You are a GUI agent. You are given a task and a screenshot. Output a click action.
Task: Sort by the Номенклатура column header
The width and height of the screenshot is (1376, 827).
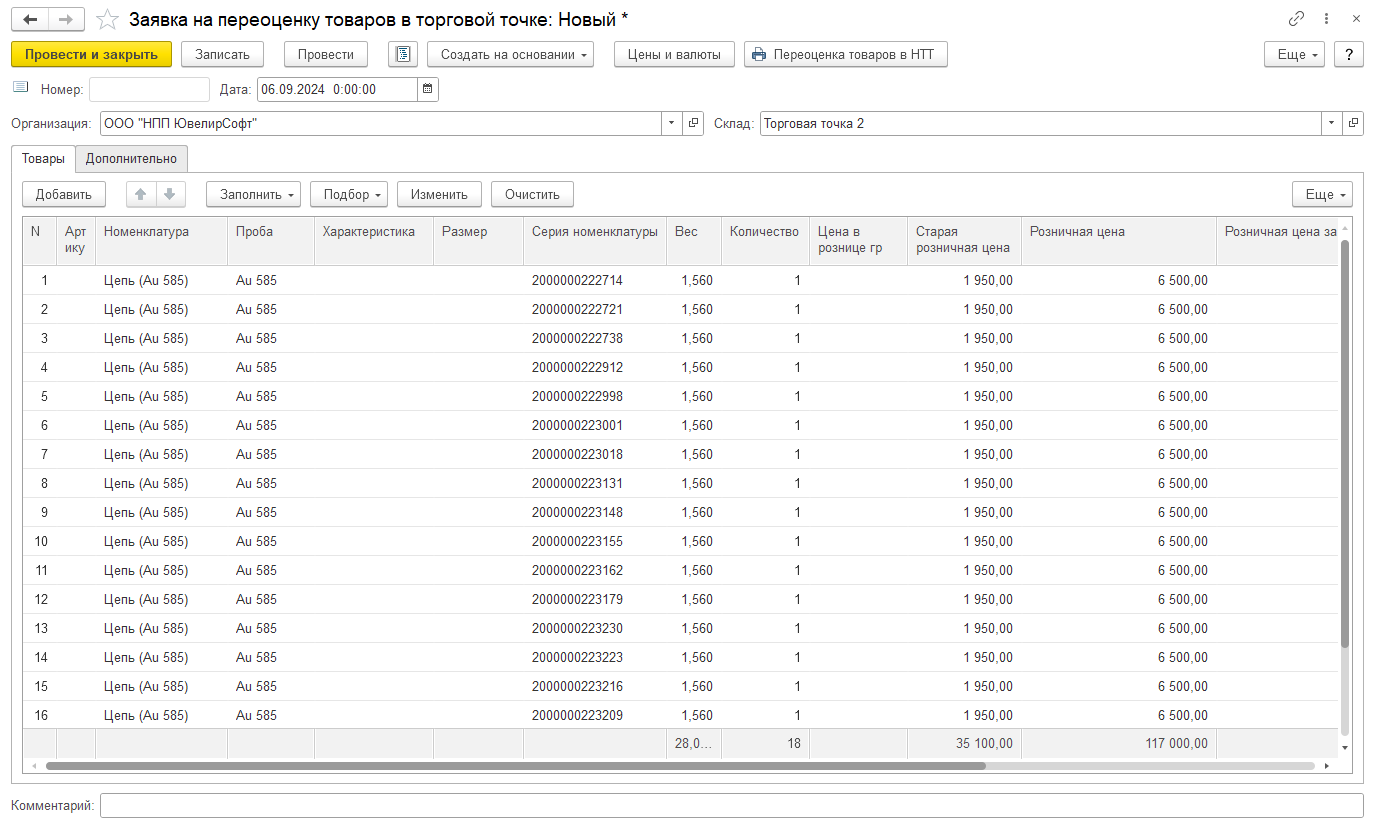[x=161, y=240]
